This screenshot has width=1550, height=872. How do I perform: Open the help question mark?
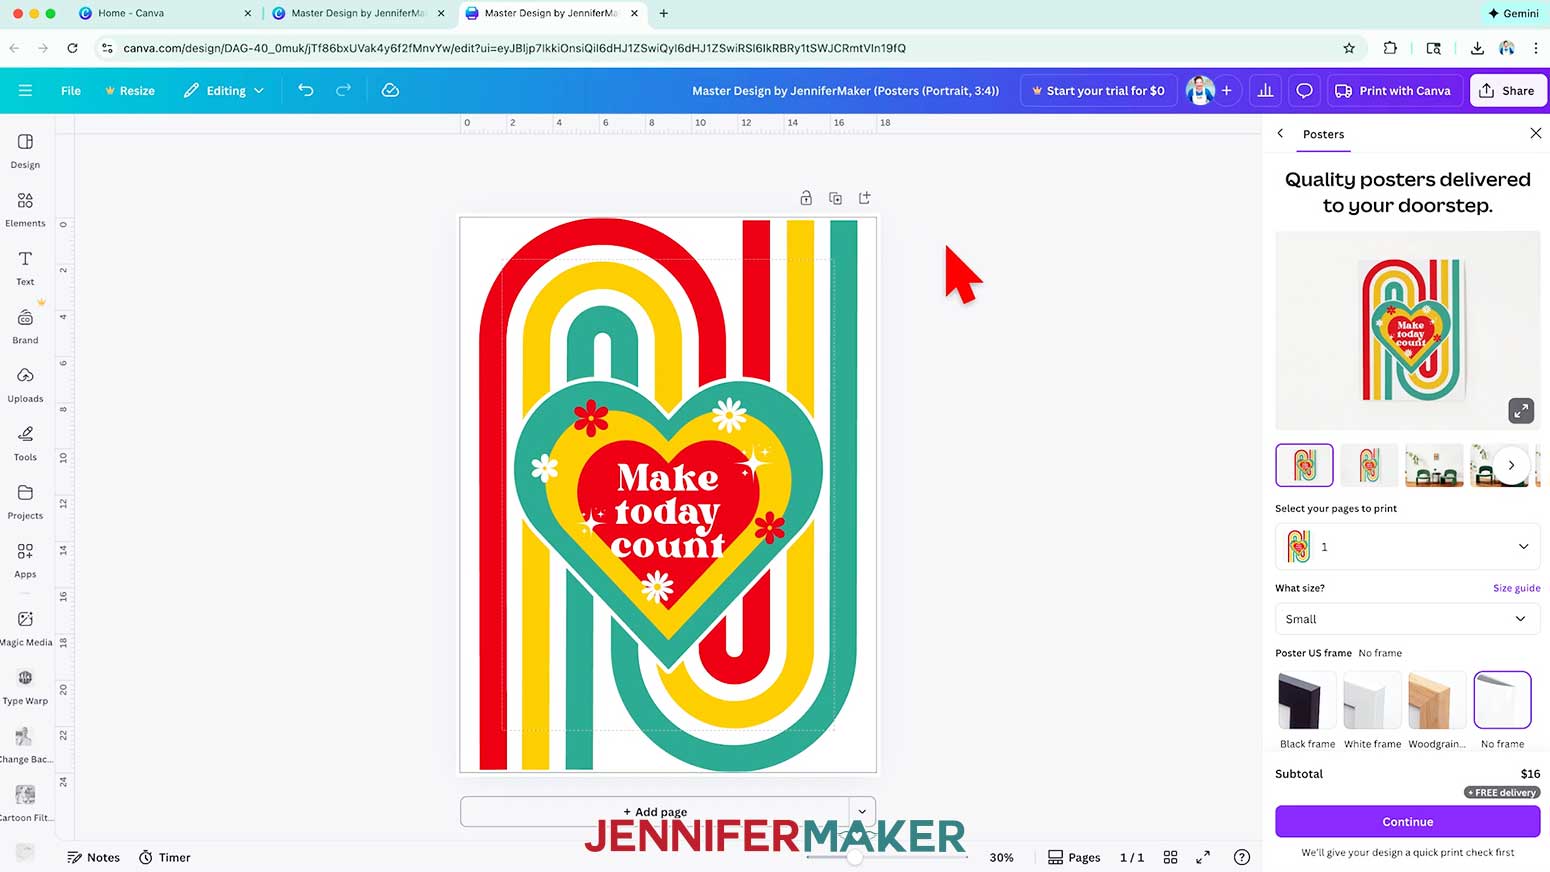tap(1242, 857)
